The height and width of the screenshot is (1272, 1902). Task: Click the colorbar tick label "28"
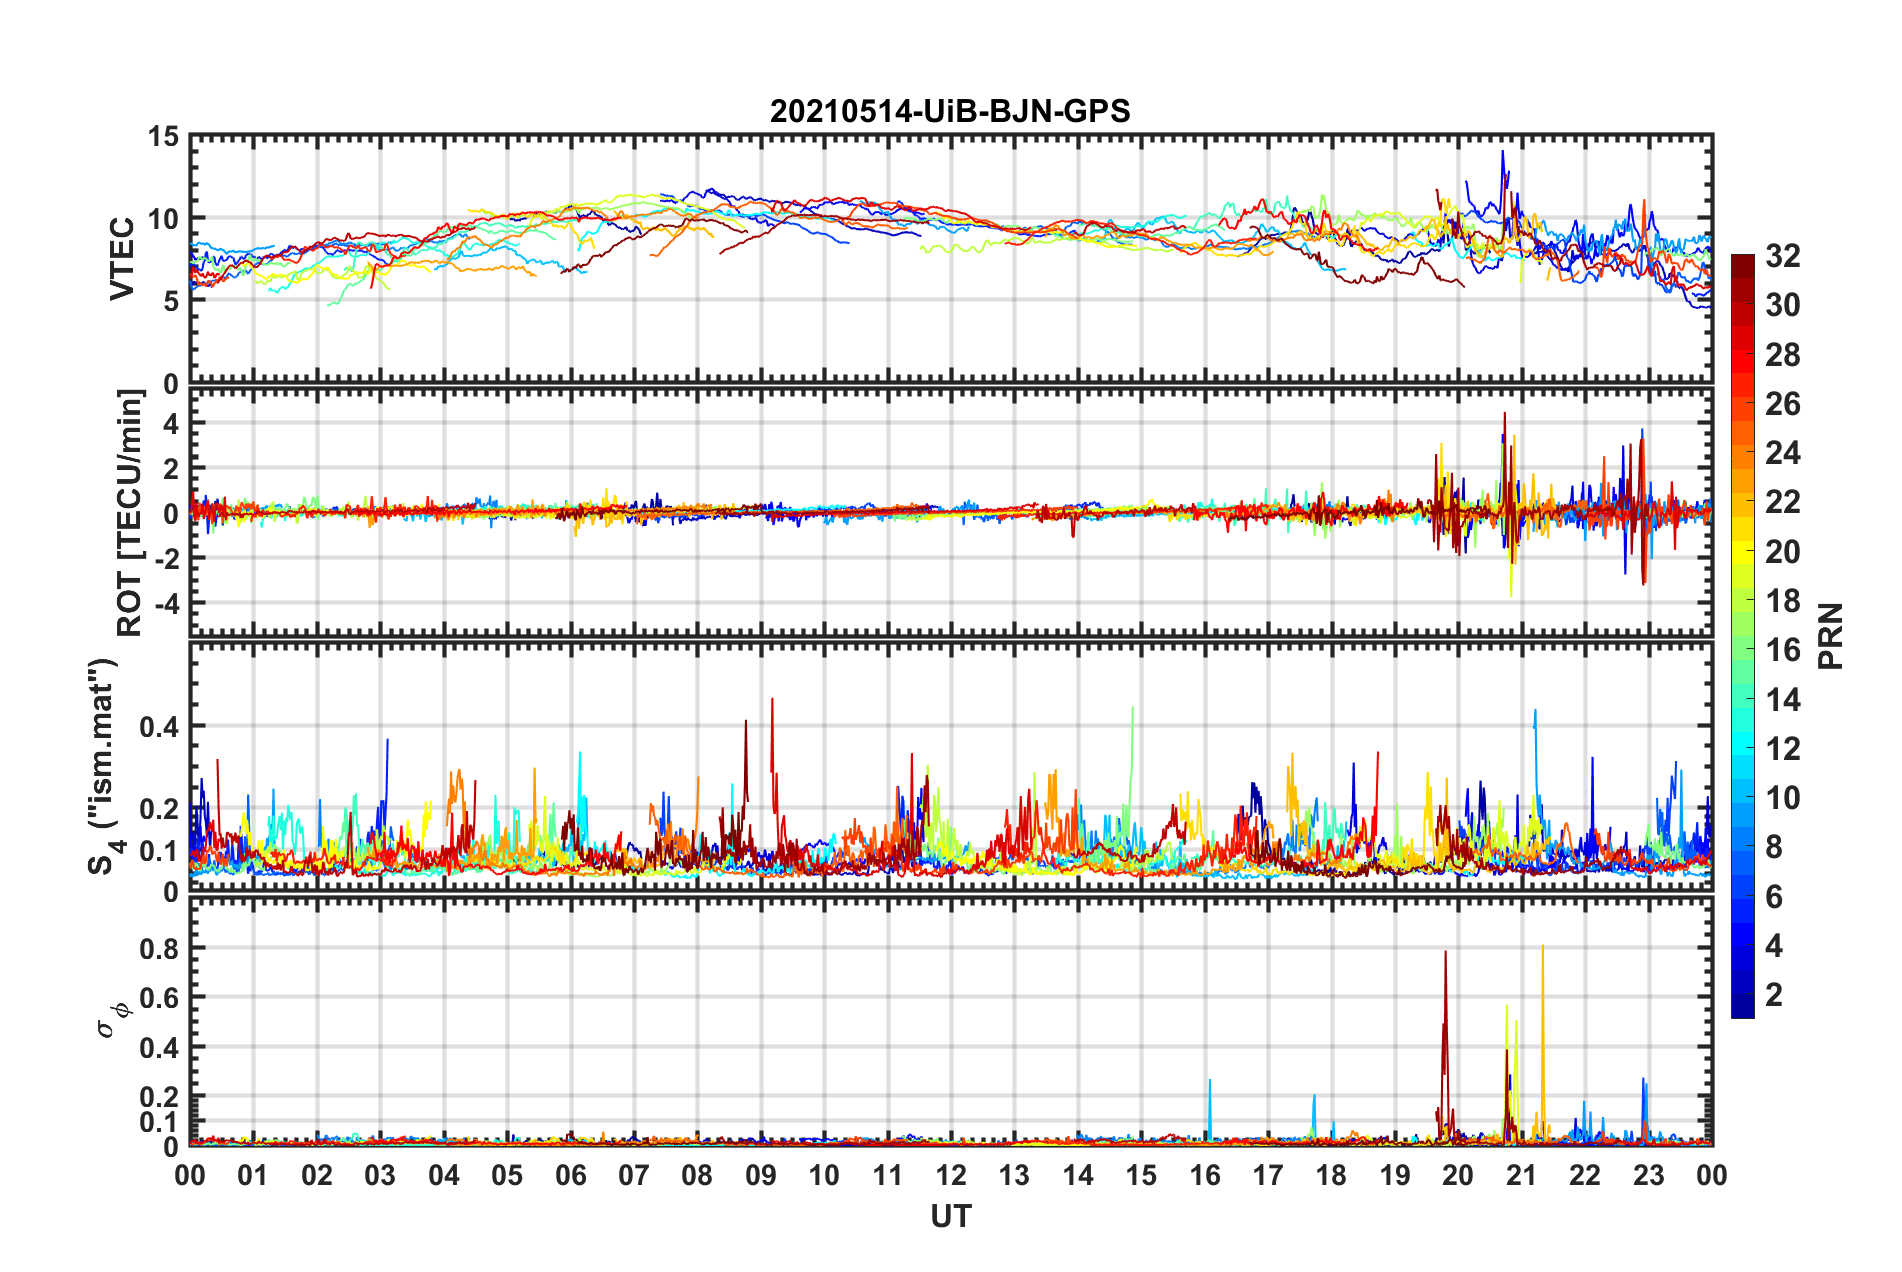click(x=1783, y=355)
